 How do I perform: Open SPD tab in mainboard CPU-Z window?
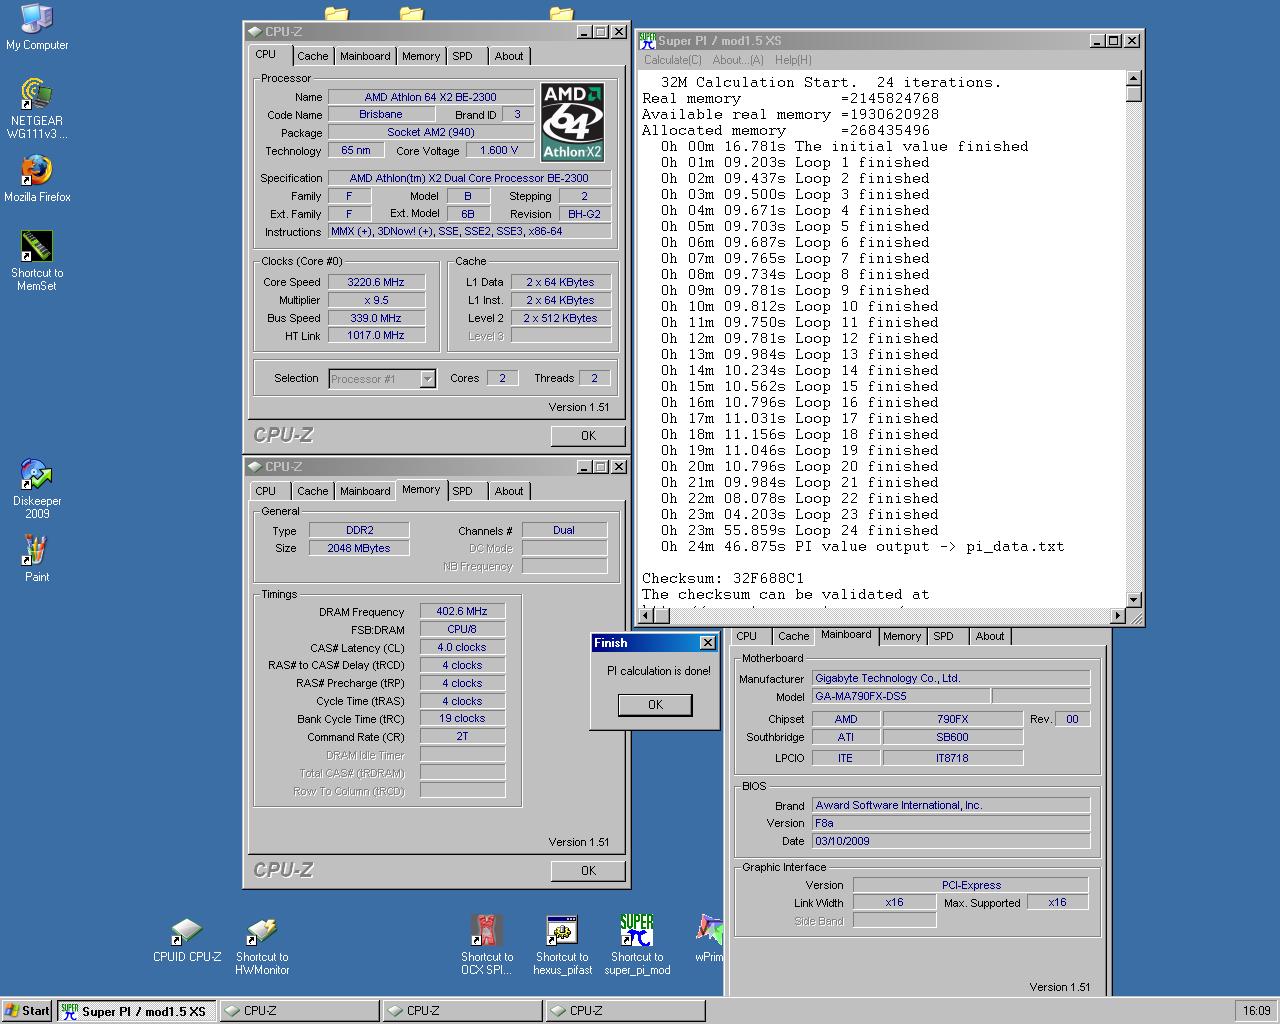943,636
